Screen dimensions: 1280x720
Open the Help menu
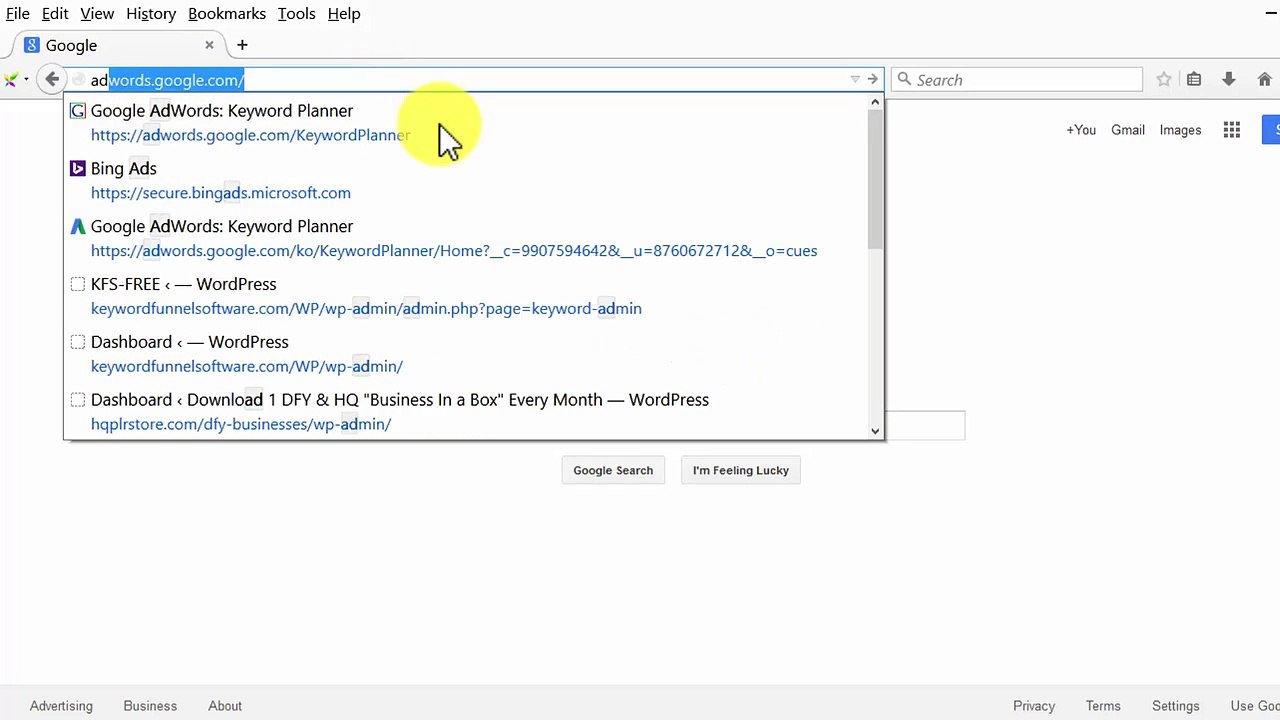(x=344, y=14)
